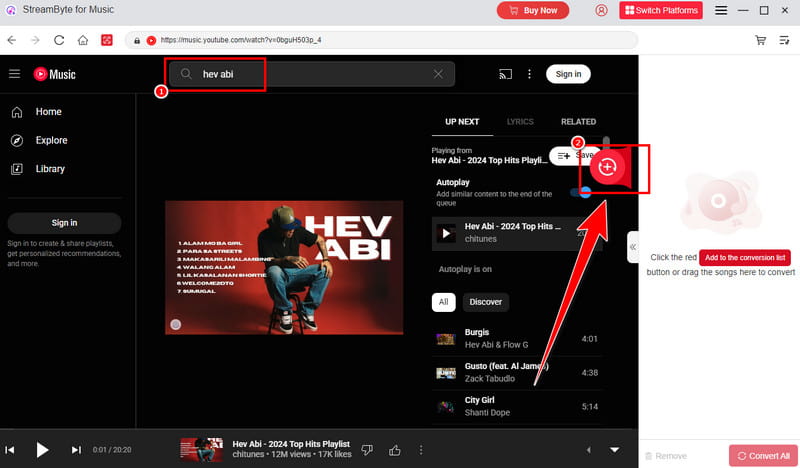Toggle the Autoplay switch
800x468 pixels.
[581, 192]
